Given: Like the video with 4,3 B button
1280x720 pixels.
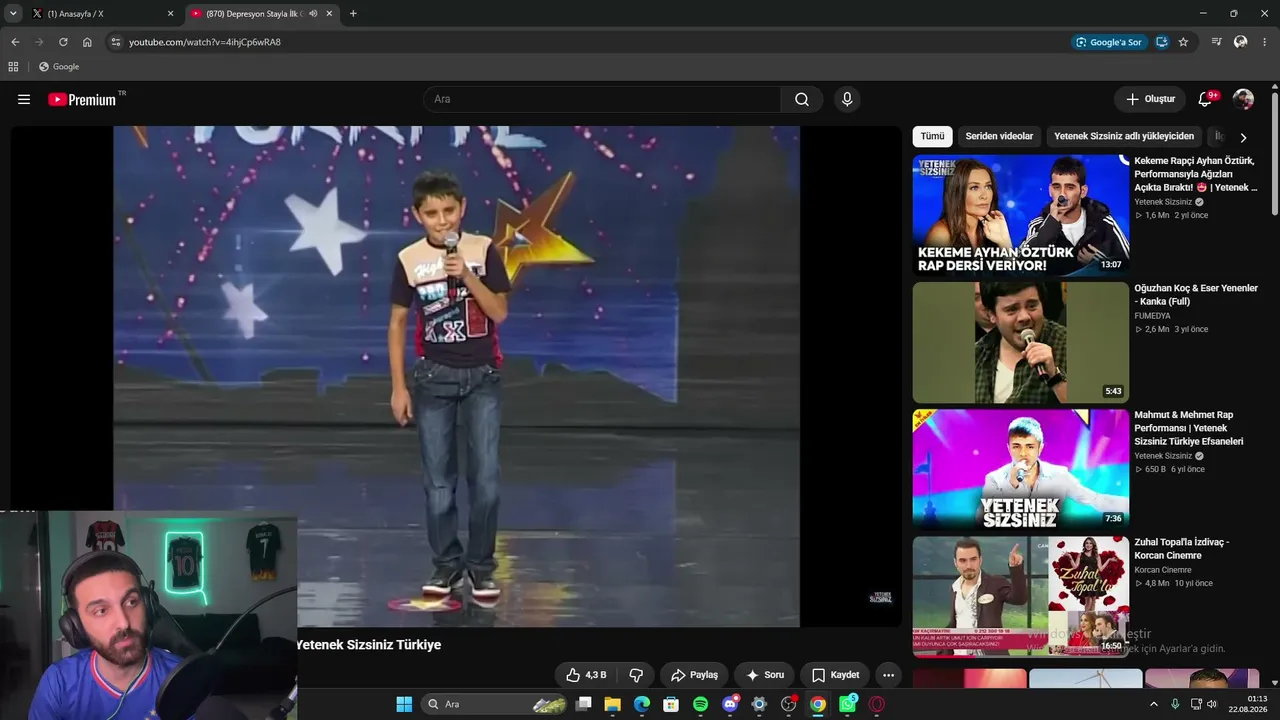Looking at the screenshot, I should tap(586, 675).
